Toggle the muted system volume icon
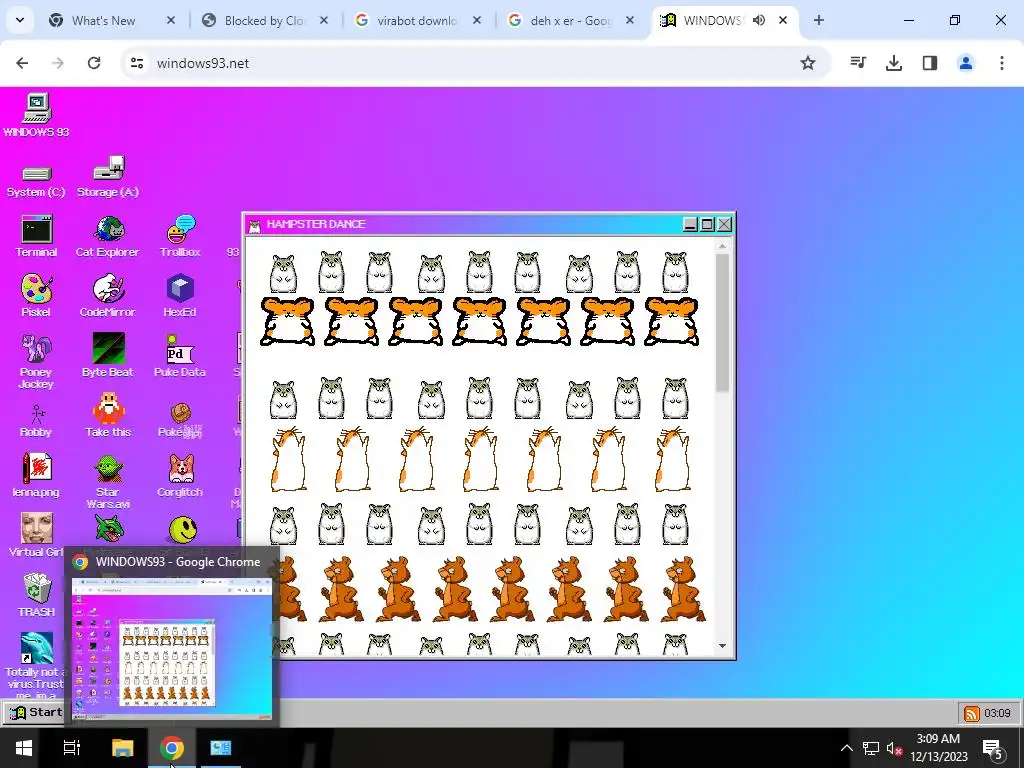1024x768 pixels. click(x=895, y=748)
